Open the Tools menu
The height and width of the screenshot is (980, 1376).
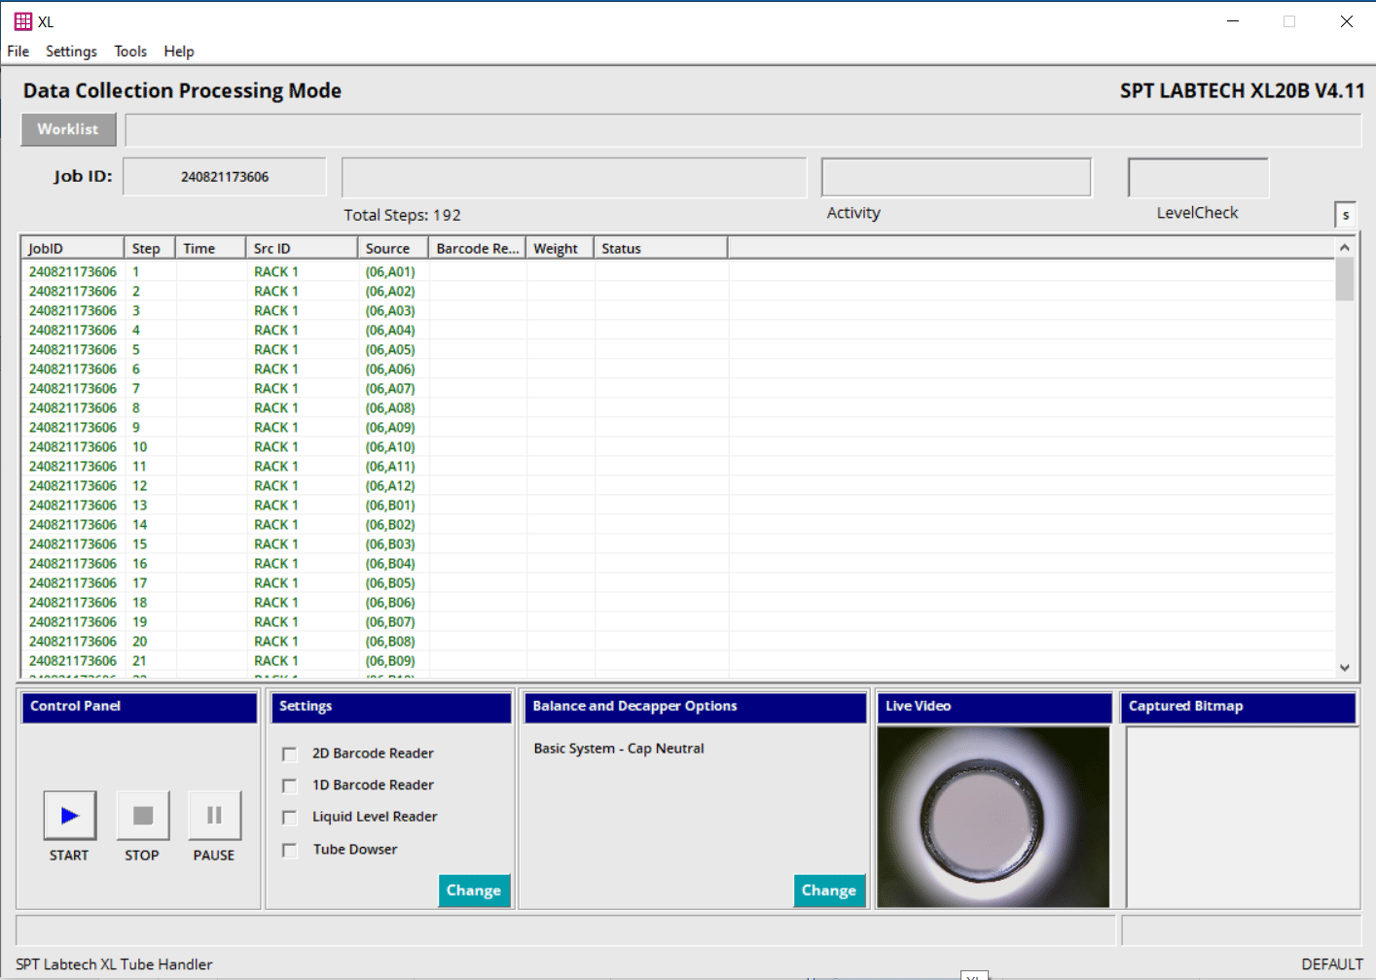(x=130, y=51)
